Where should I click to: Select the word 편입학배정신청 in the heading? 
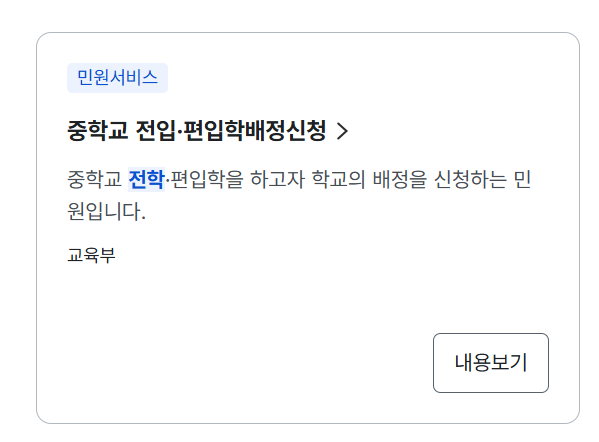[x=254, y=131]
